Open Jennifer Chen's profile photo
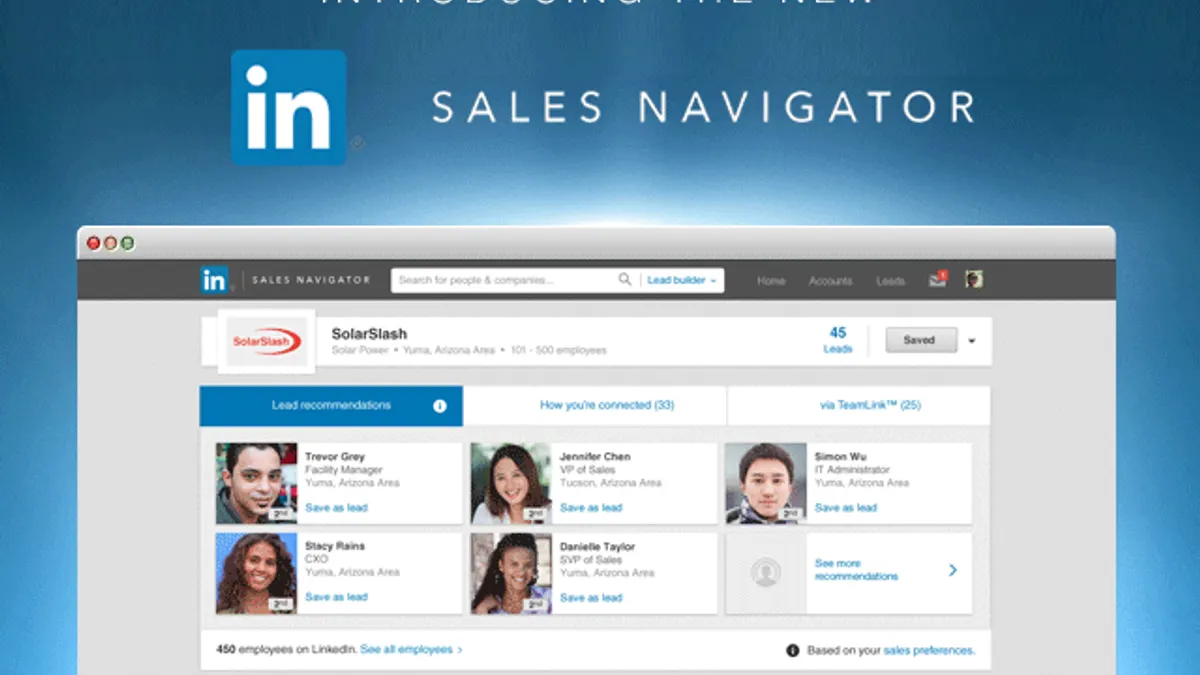This screenshot has width=1200, height=675. tap(511, 484)
